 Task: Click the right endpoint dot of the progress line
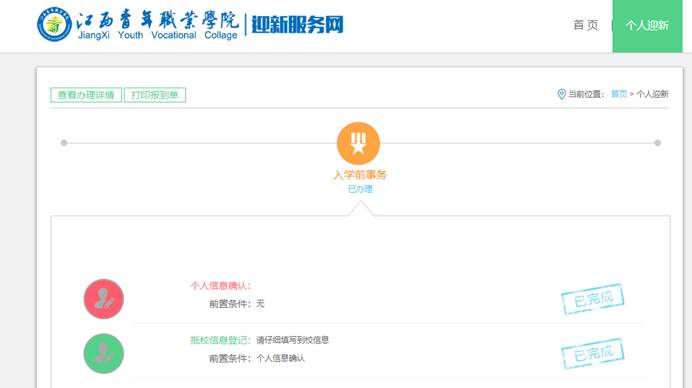(x=658, y=143)
